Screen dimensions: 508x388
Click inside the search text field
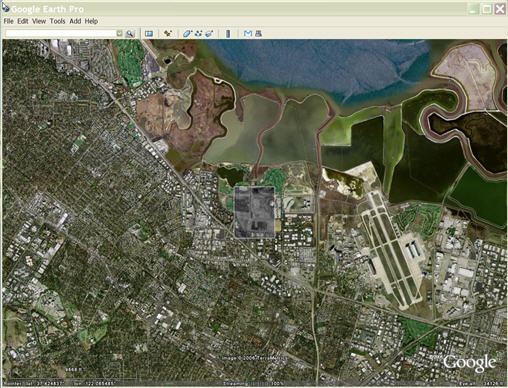point(61,33)
